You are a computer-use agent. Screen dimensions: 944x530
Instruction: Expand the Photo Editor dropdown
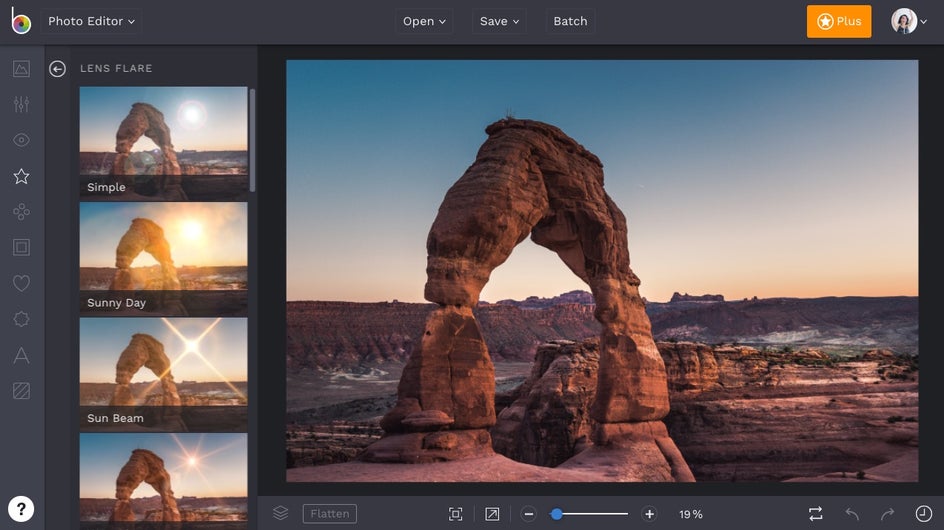click(x=92, y=21)
